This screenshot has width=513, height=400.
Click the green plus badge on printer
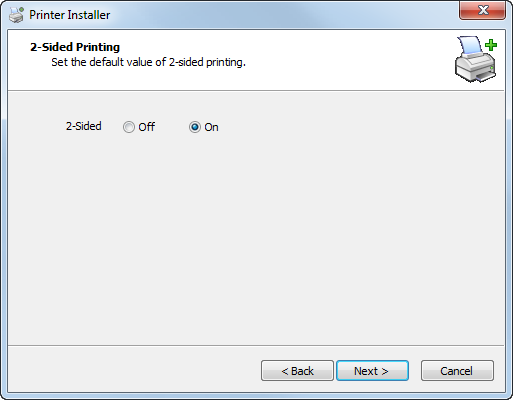coord(491,45)
